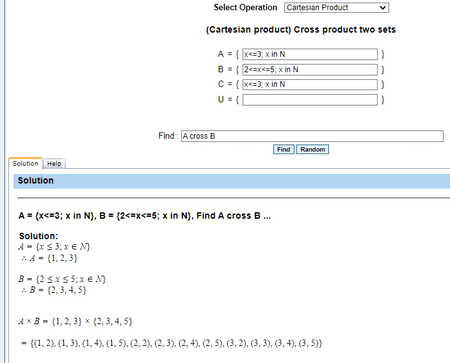450x363 pixels.
Task: Open the Help tab
Action: tap(54, 164)
